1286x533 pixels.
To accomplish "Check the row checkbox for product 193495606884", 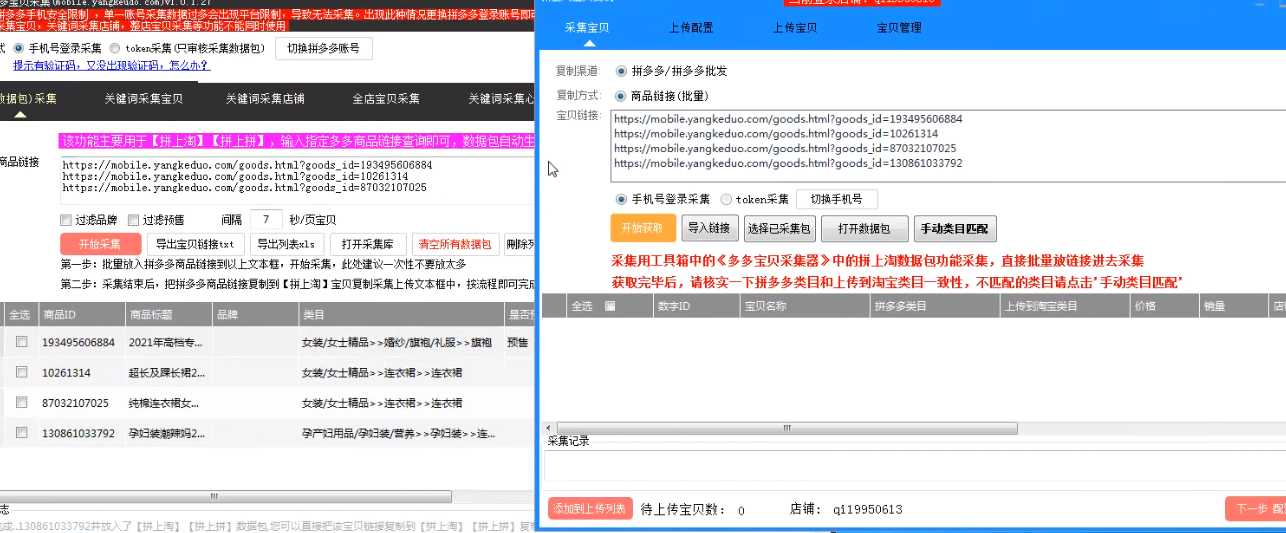I will pyautogui.click(x=21, y=342).
